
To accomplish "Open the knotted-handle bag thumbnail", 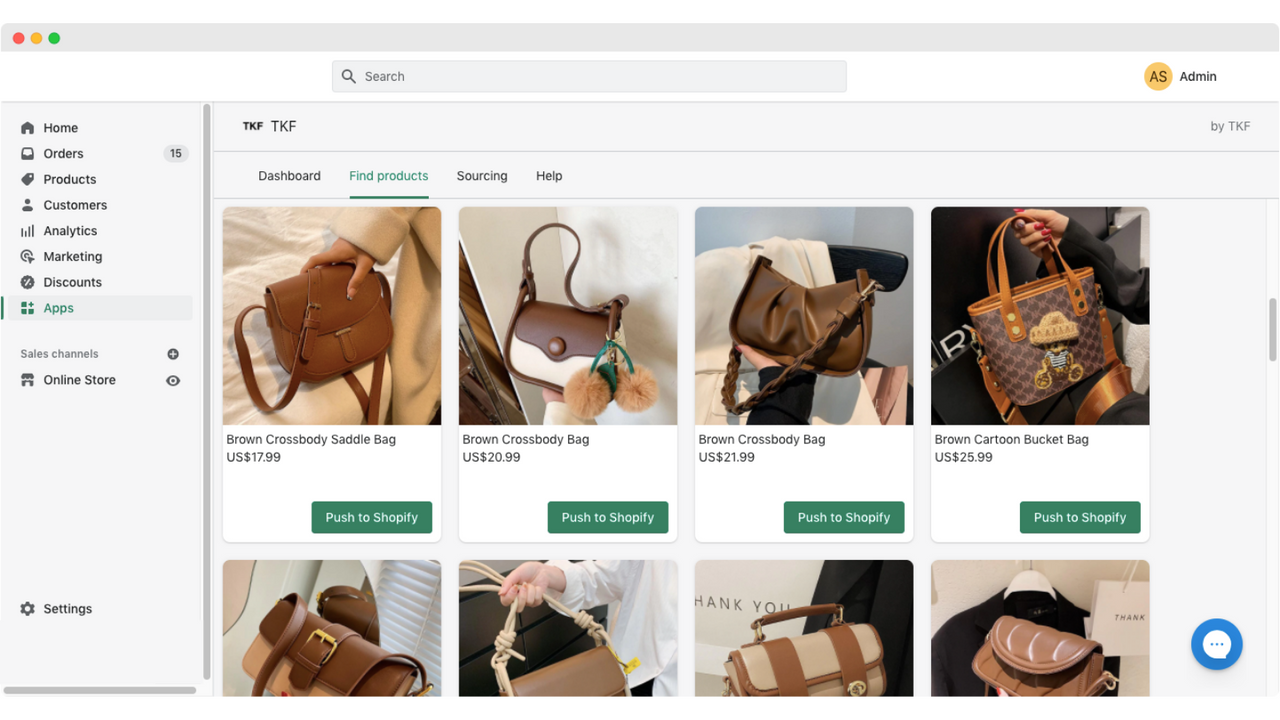I will 568,628.
